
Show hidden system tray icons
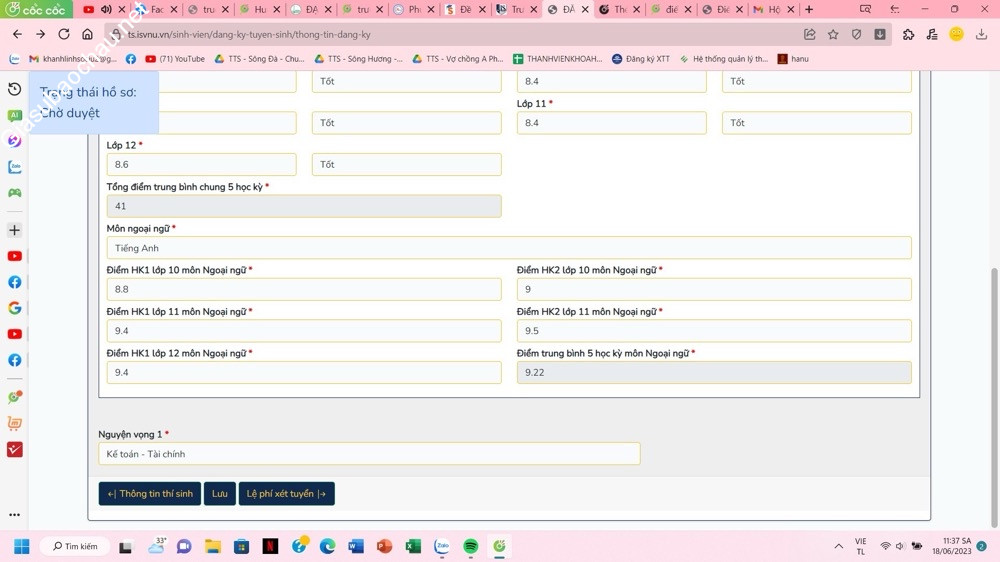(x=838, y=546)
